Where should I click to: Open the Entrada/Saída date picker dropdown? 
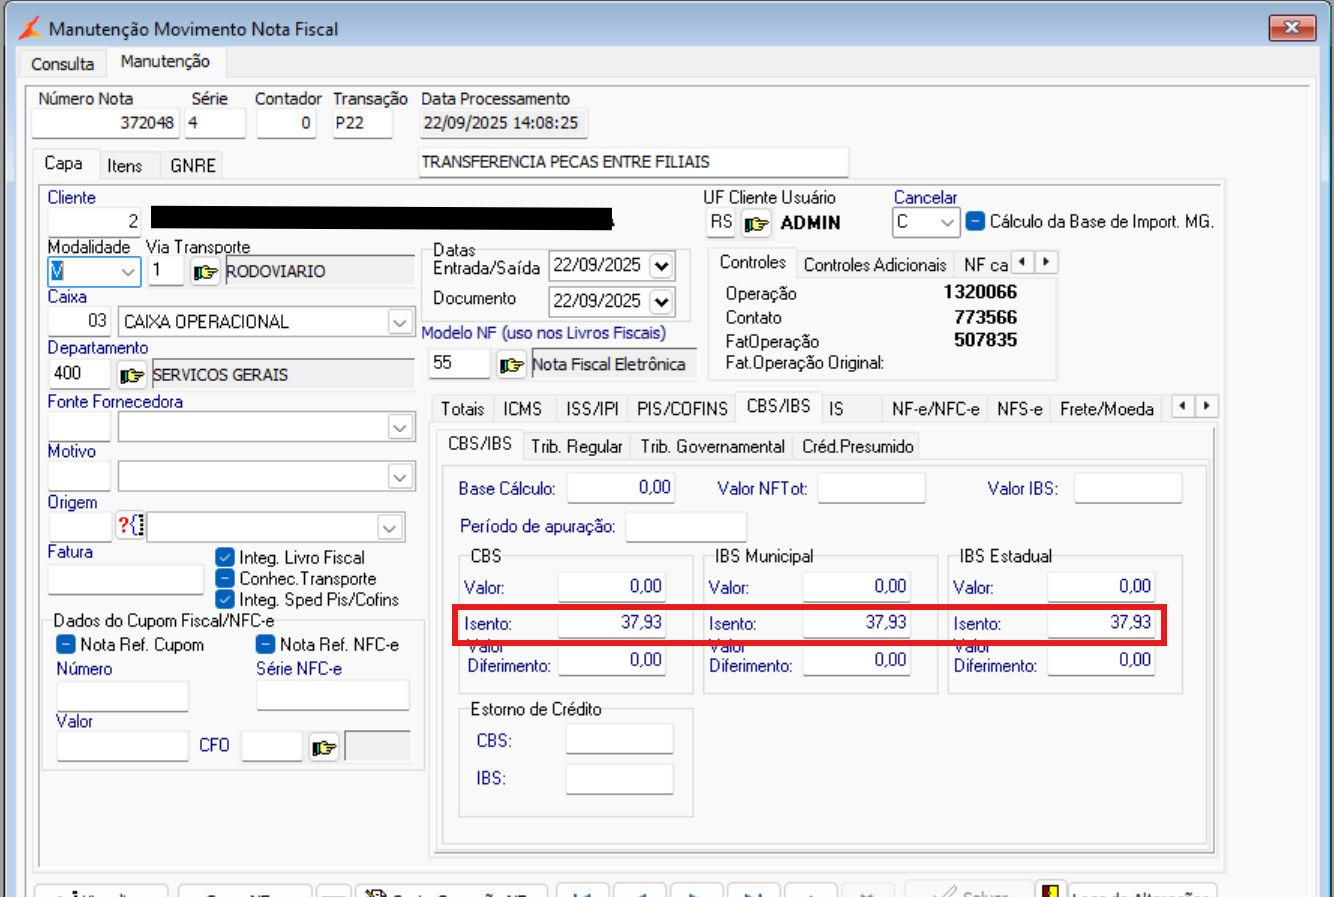(x=661, y=266)
